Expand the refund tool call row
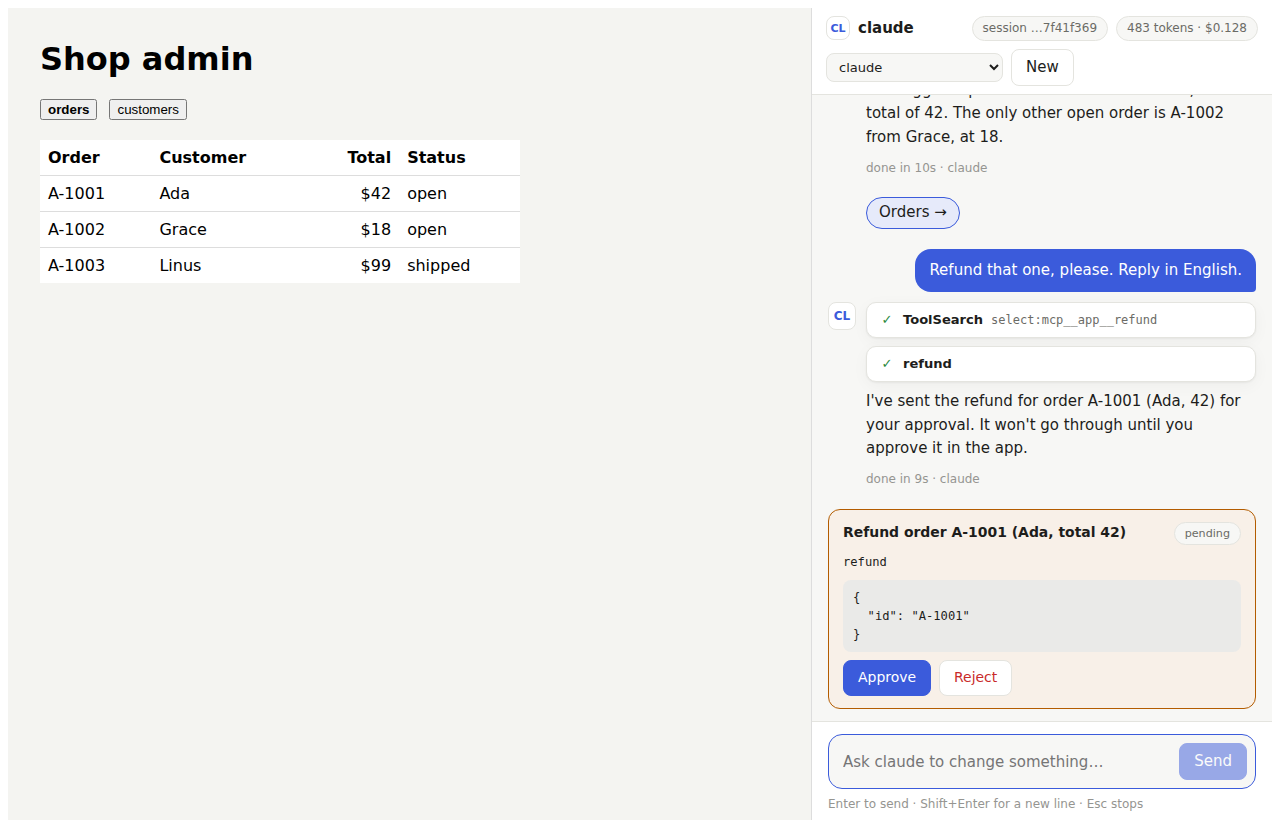The width and height of the screenshot is (1280, 820). click(1060, 364)
